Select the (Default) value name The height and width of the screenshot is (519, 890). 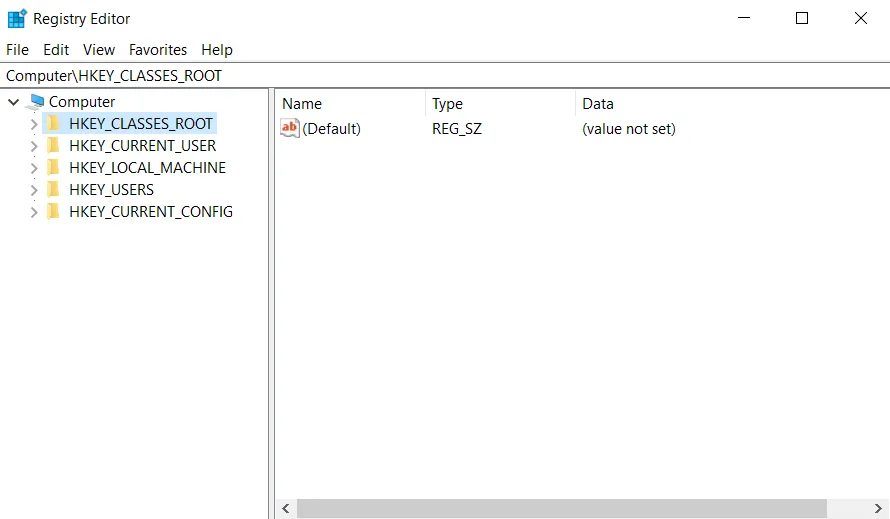coord(331,129)
